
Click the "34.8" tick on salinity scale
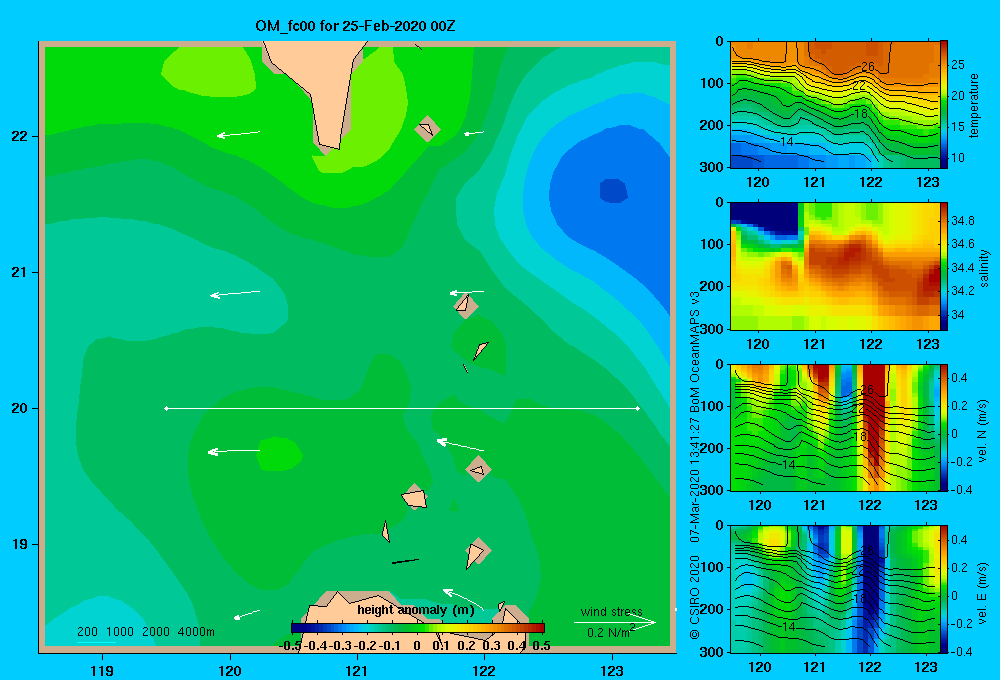click(962, 221)
